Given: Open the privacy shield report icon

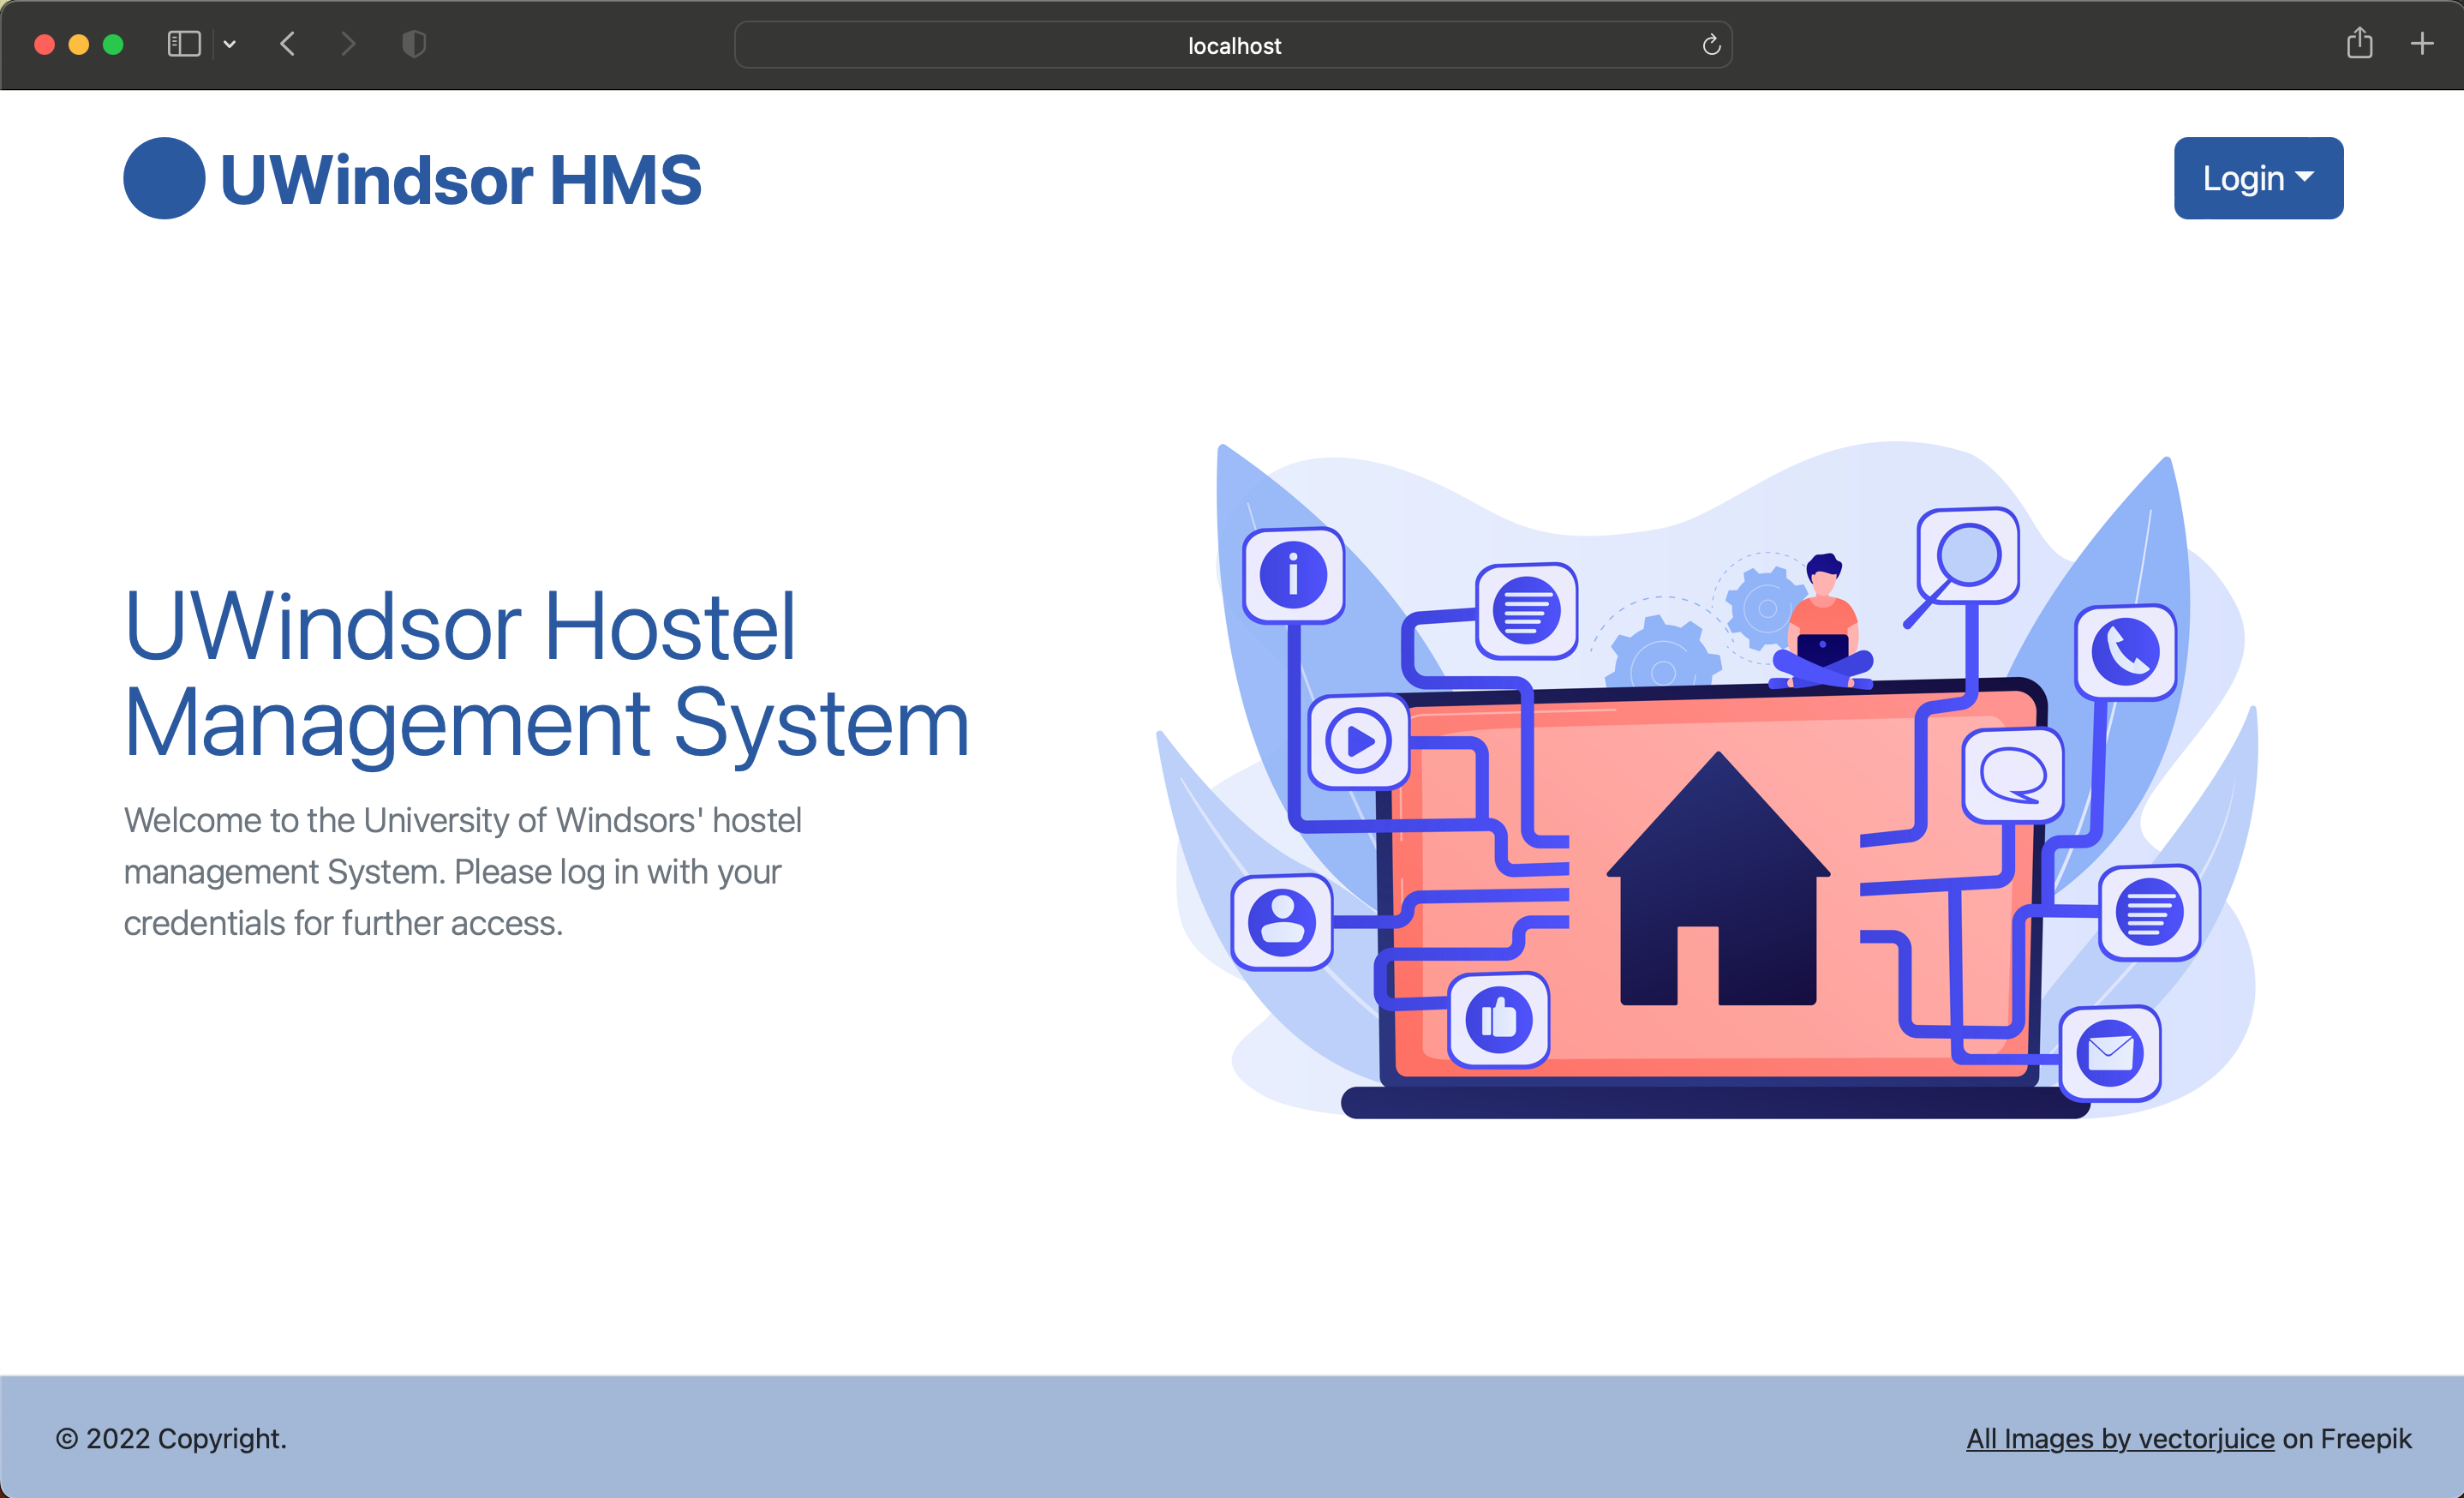Looking at the screenshot, I should click(x=414, y=44).
